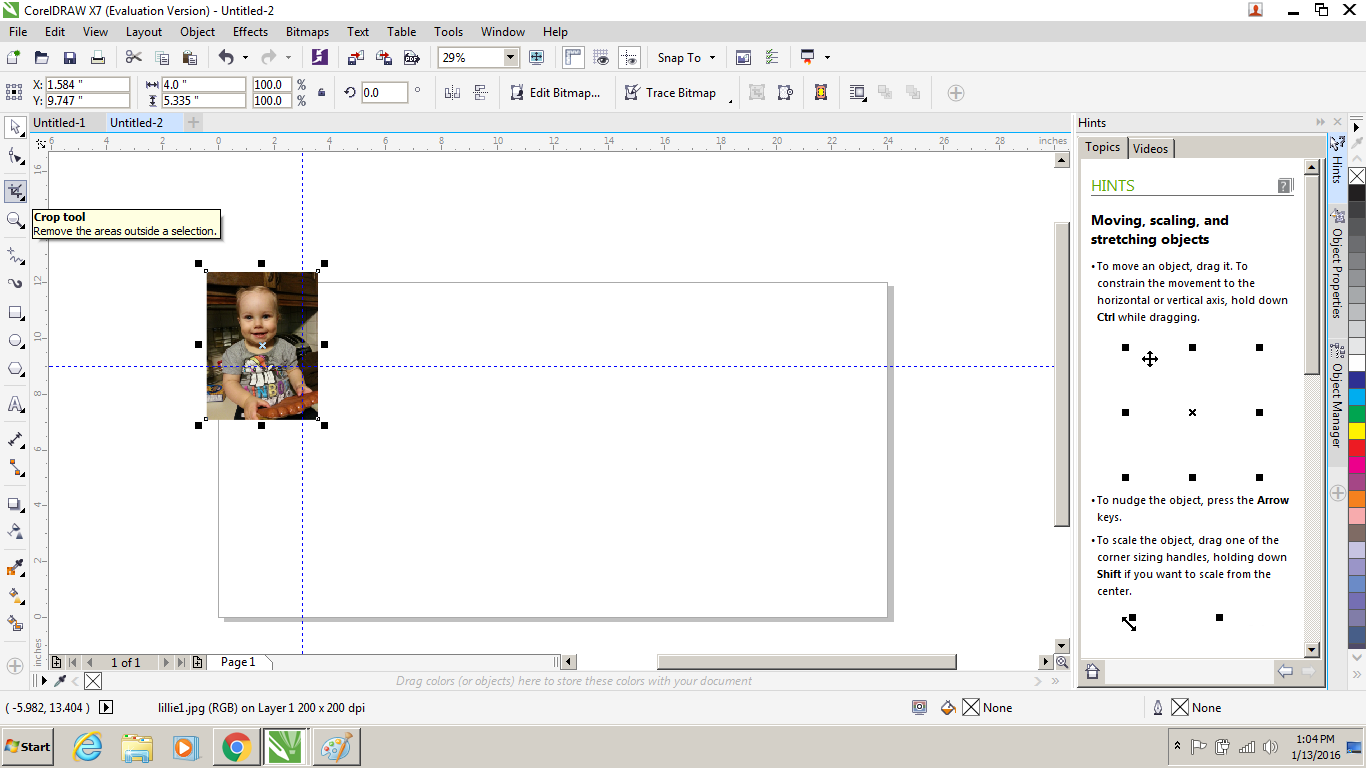Expand the Application Launcher dropdown
The image size is (1366, 768).
pyautogui.click(x=828, y=58)
